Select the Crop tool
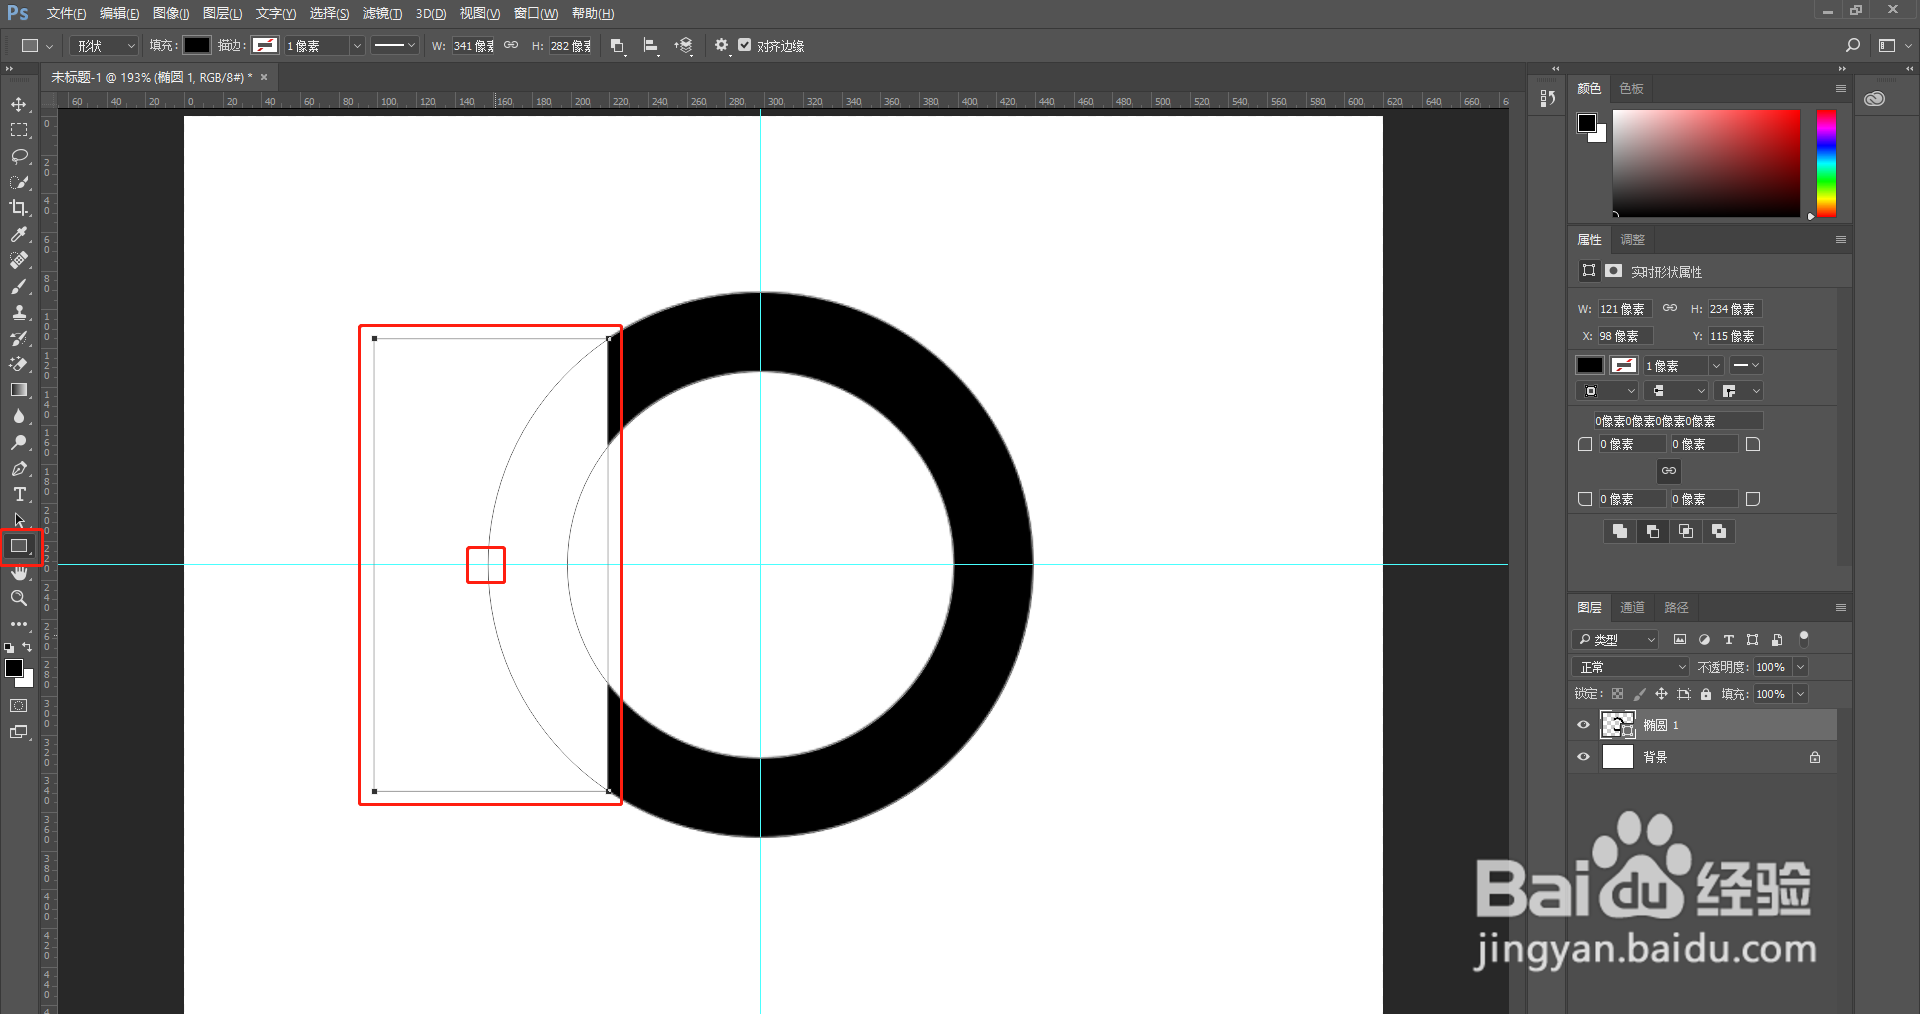 point(19,208)
